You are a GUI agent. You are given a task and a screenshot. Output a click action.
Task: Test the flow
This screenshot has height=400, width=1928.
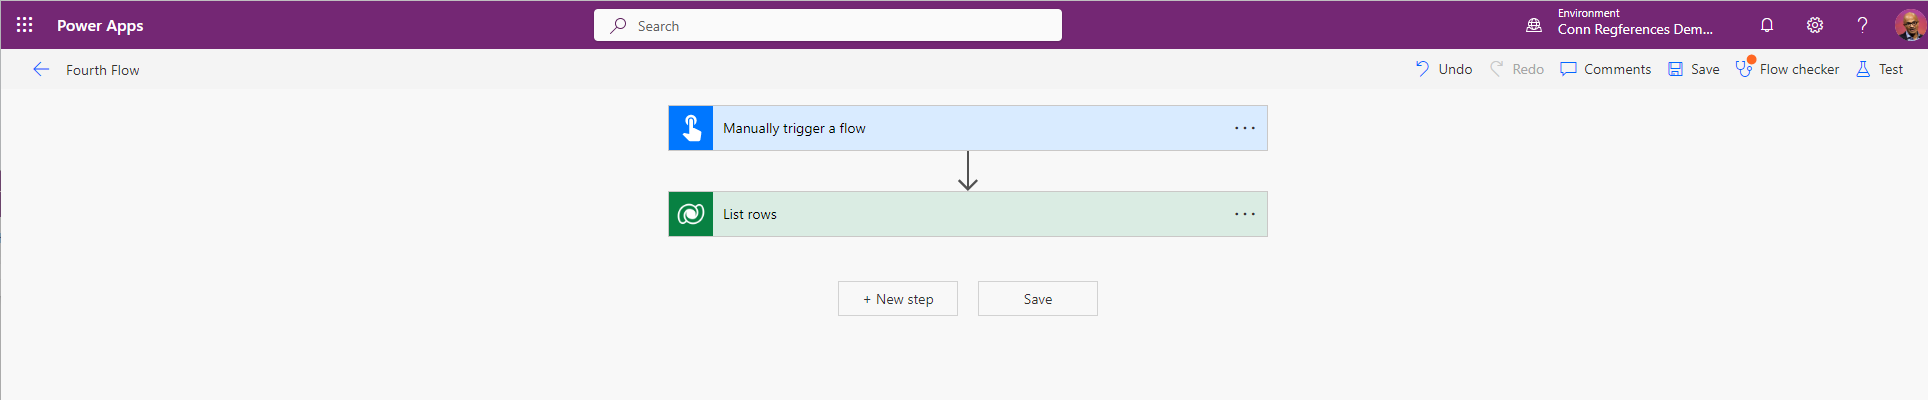click(1880, 69)
